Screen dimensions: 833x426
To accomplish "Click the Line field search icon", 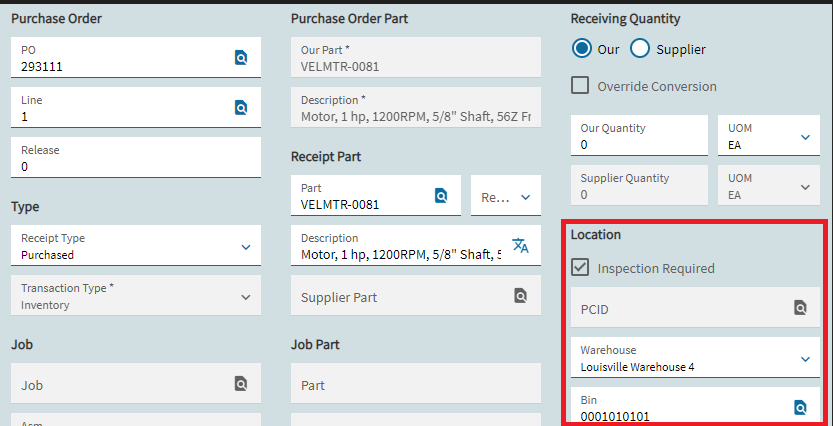I will point(240,108).
